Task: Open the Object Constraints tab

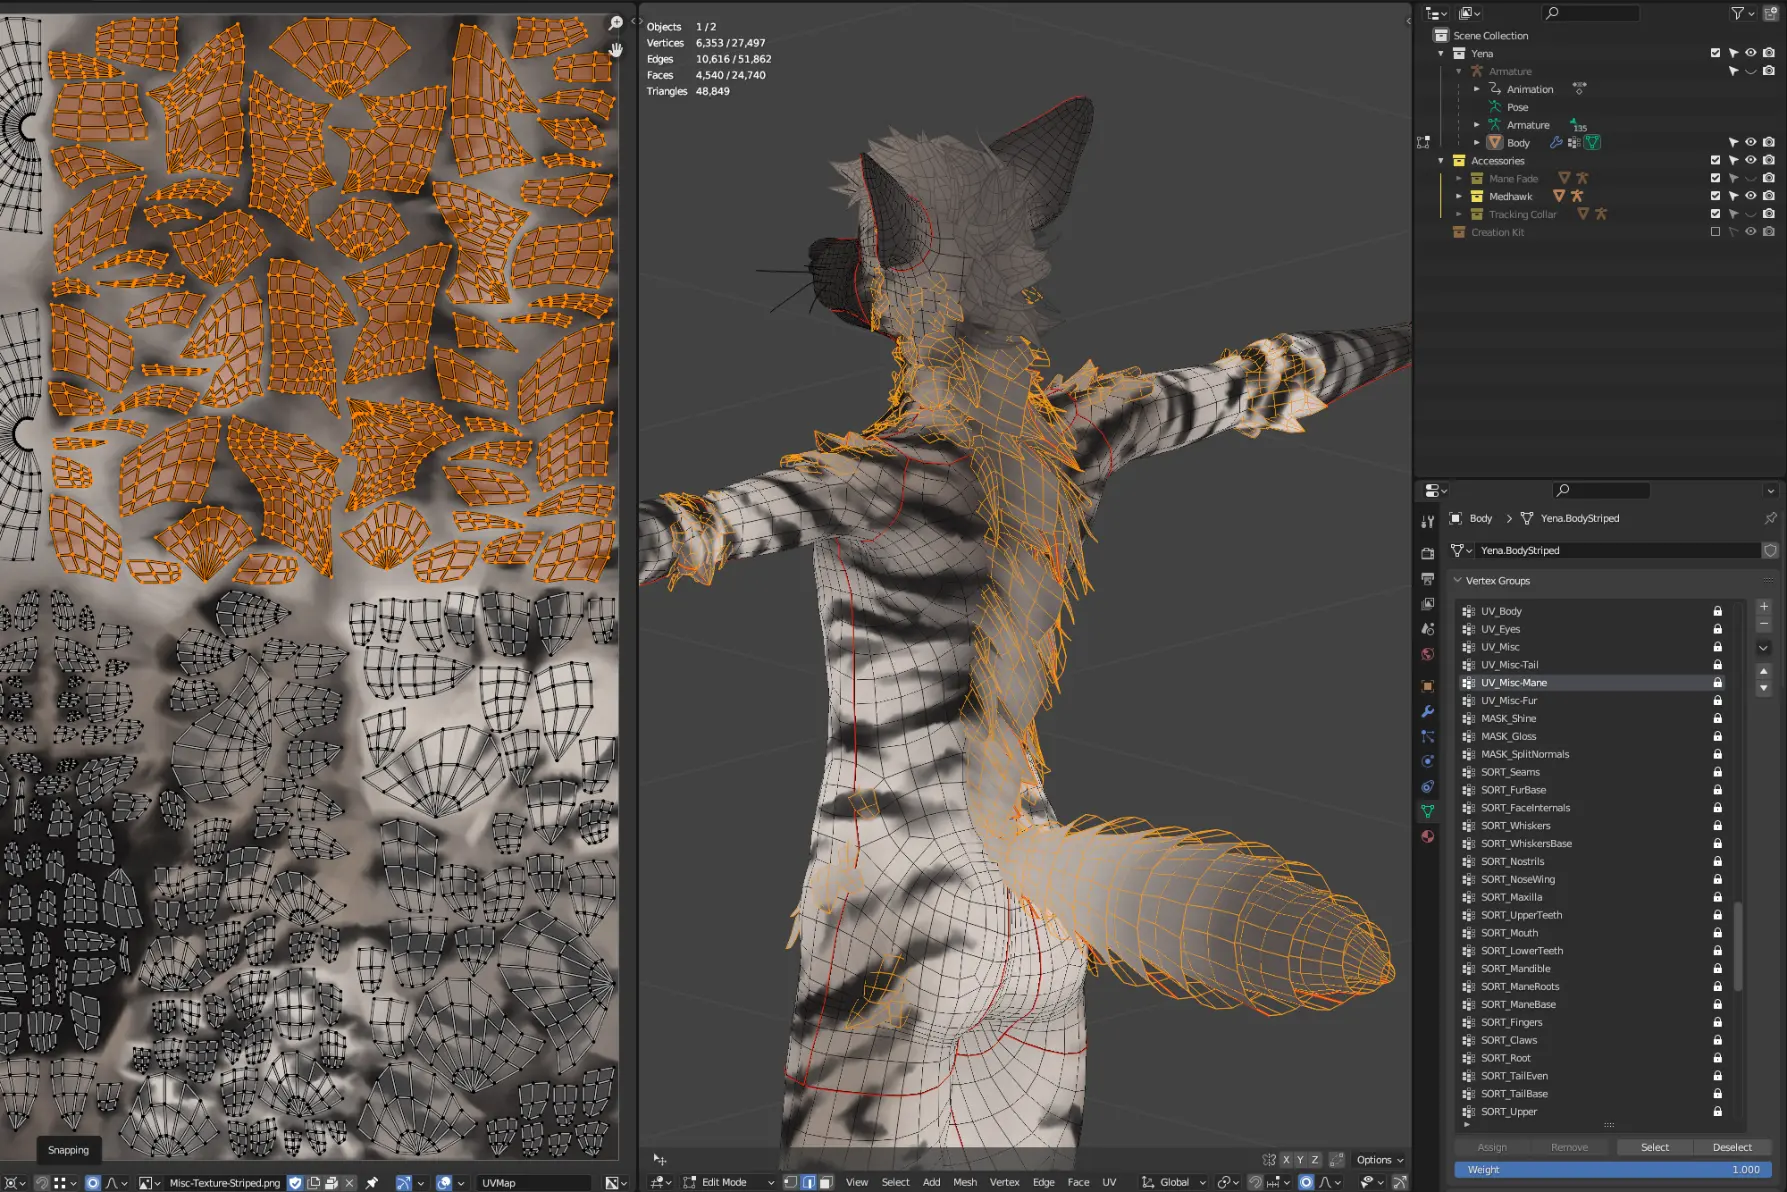Action: pos(1428,786)
